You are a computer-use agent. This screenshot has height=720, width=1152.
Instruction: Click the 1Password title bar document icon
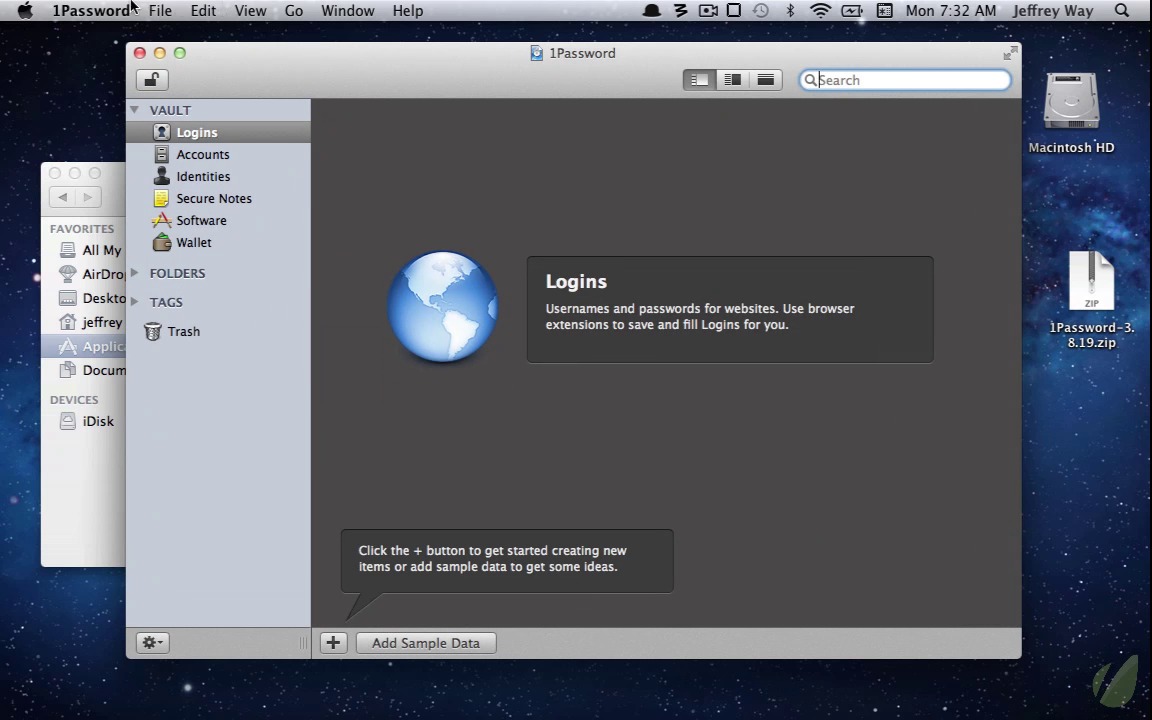pyautogui.click(x=536, y=53)
